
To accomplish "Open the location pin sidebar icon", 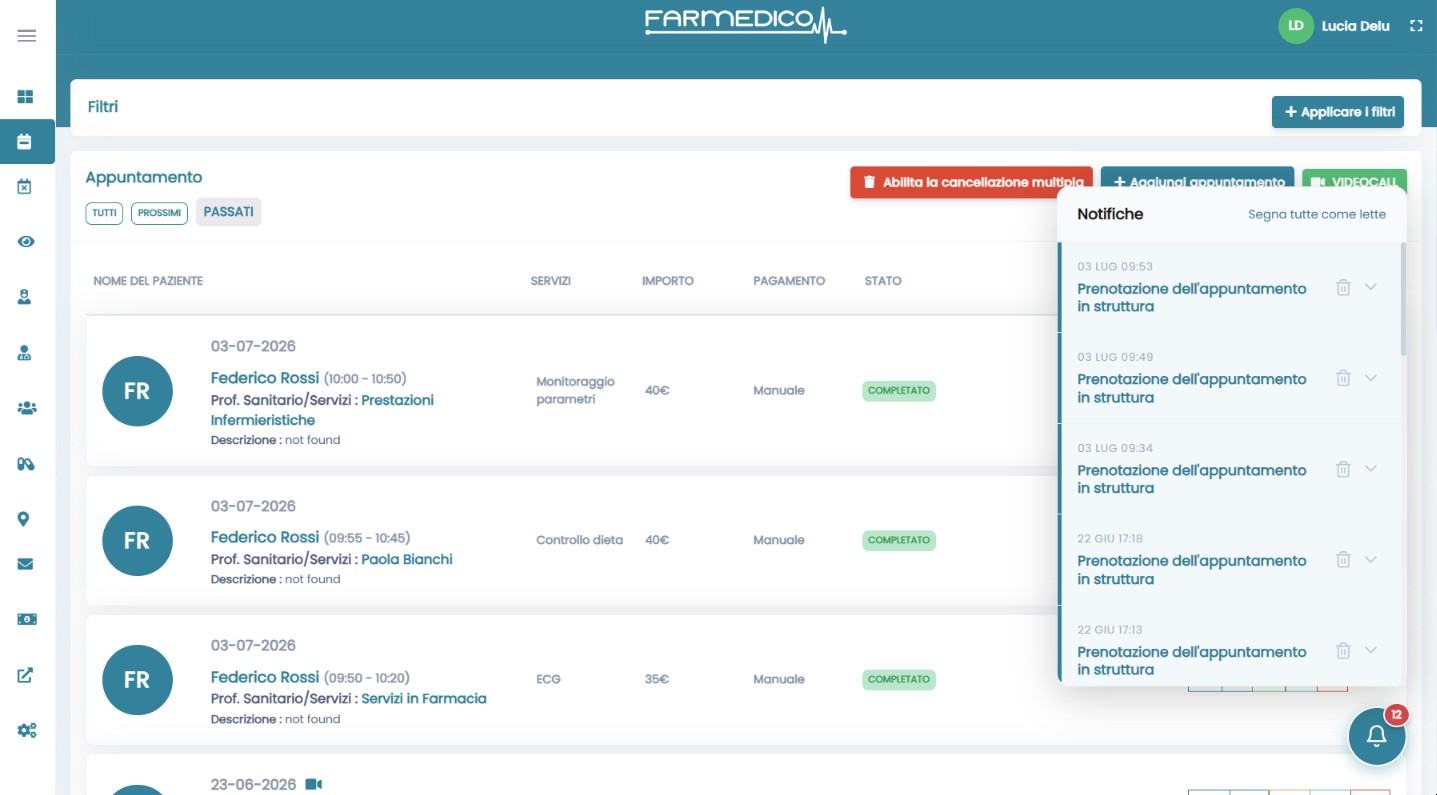I will click(24, 519).
